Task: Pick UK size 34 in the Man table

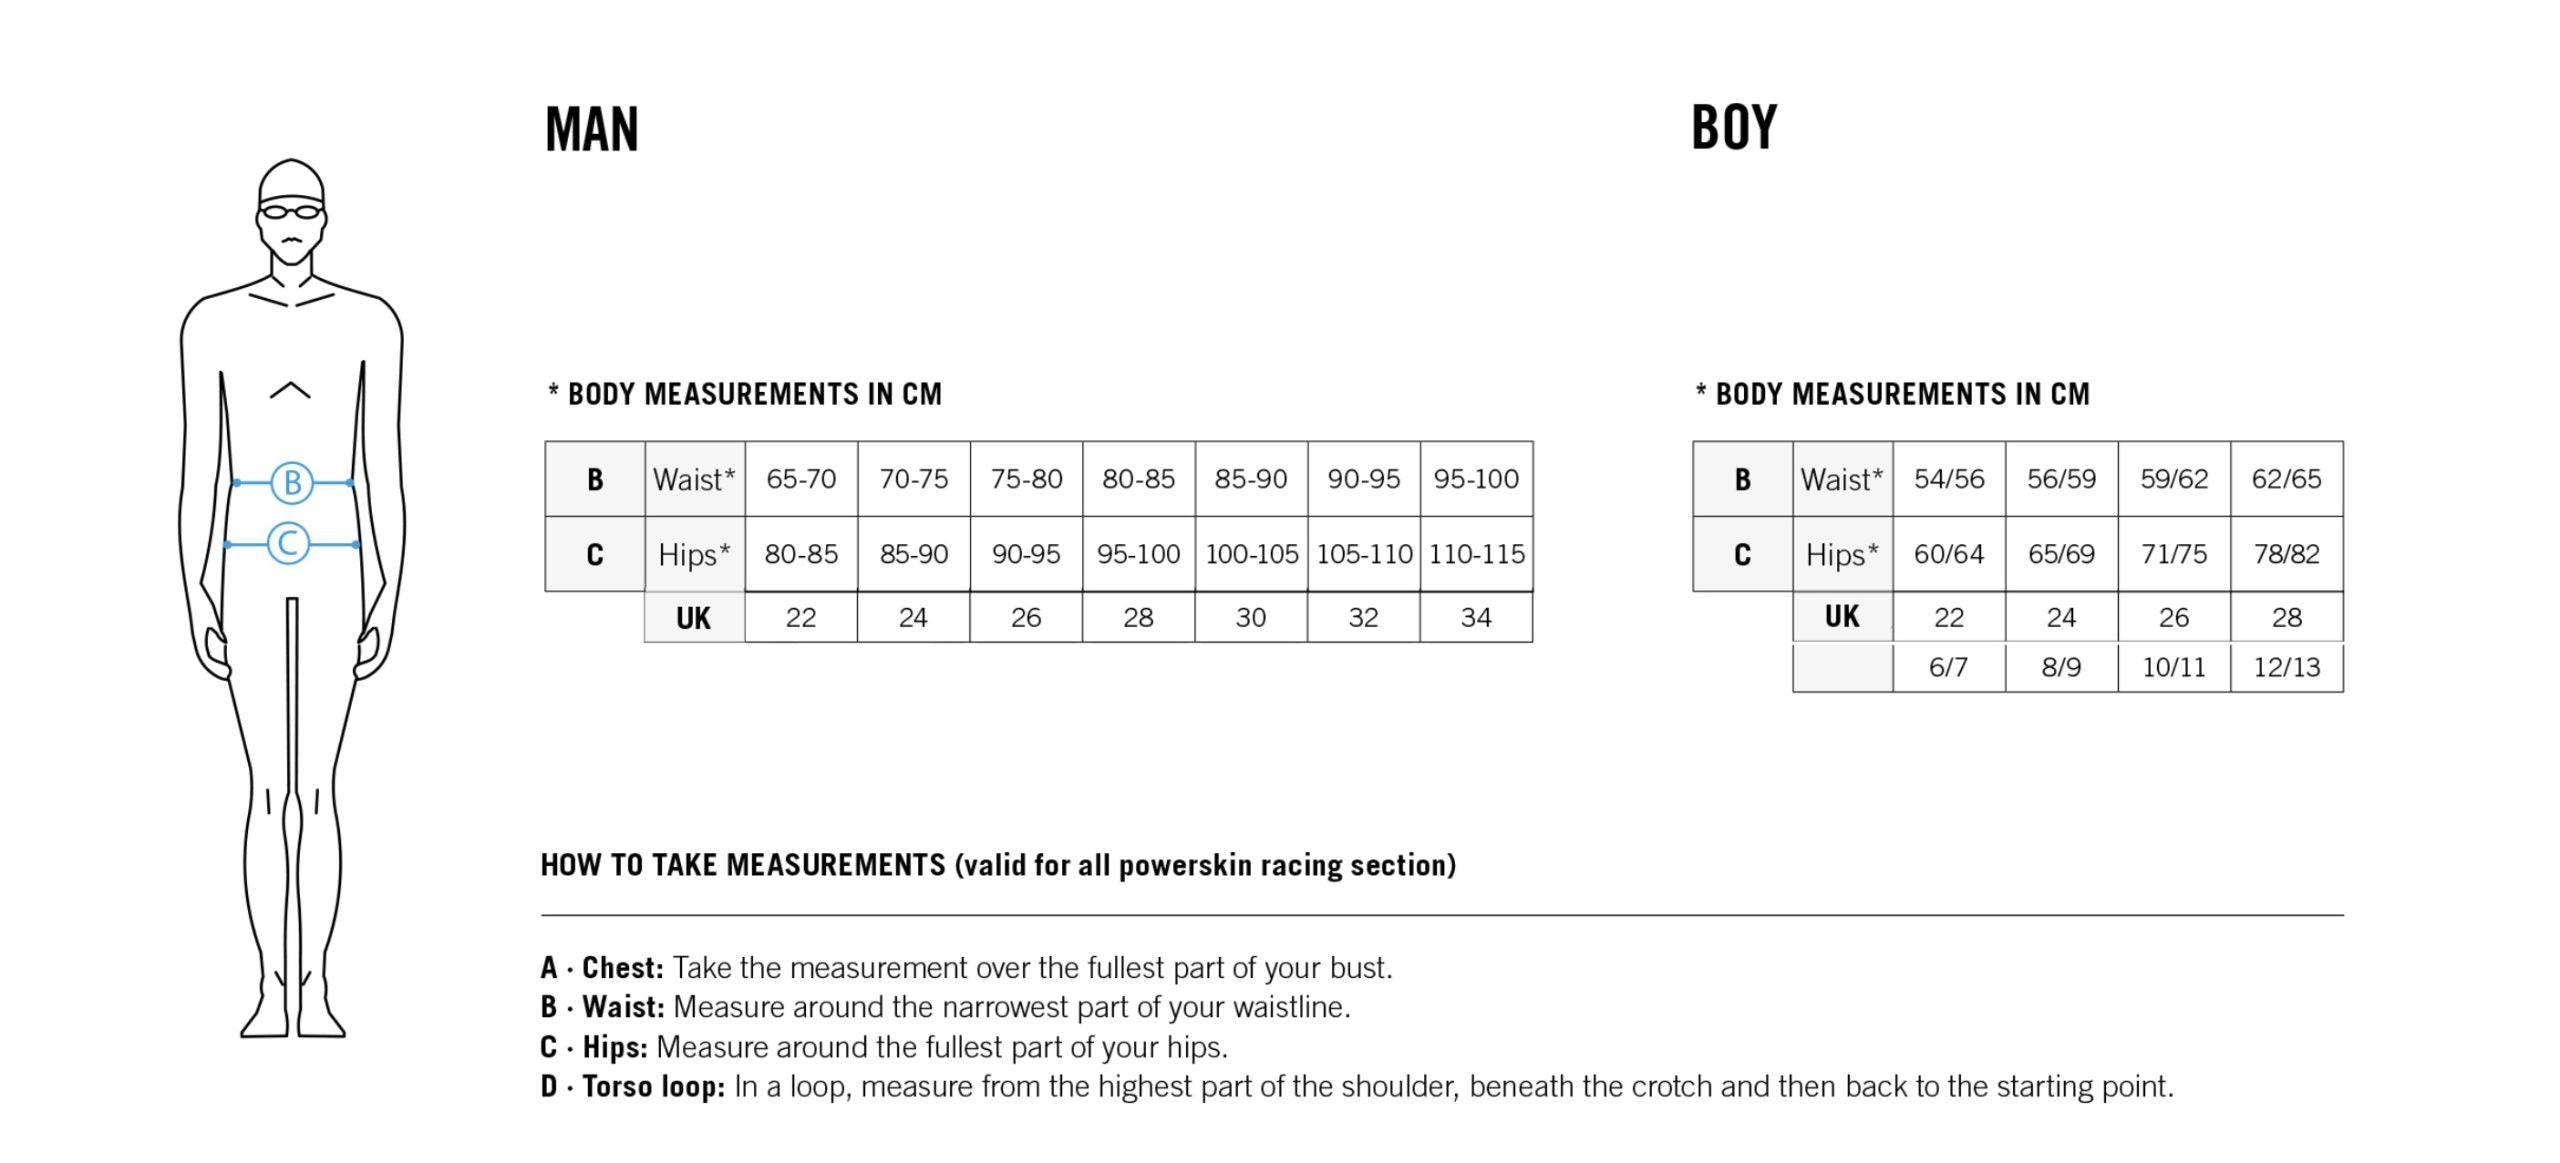Action: point(1476,617)
